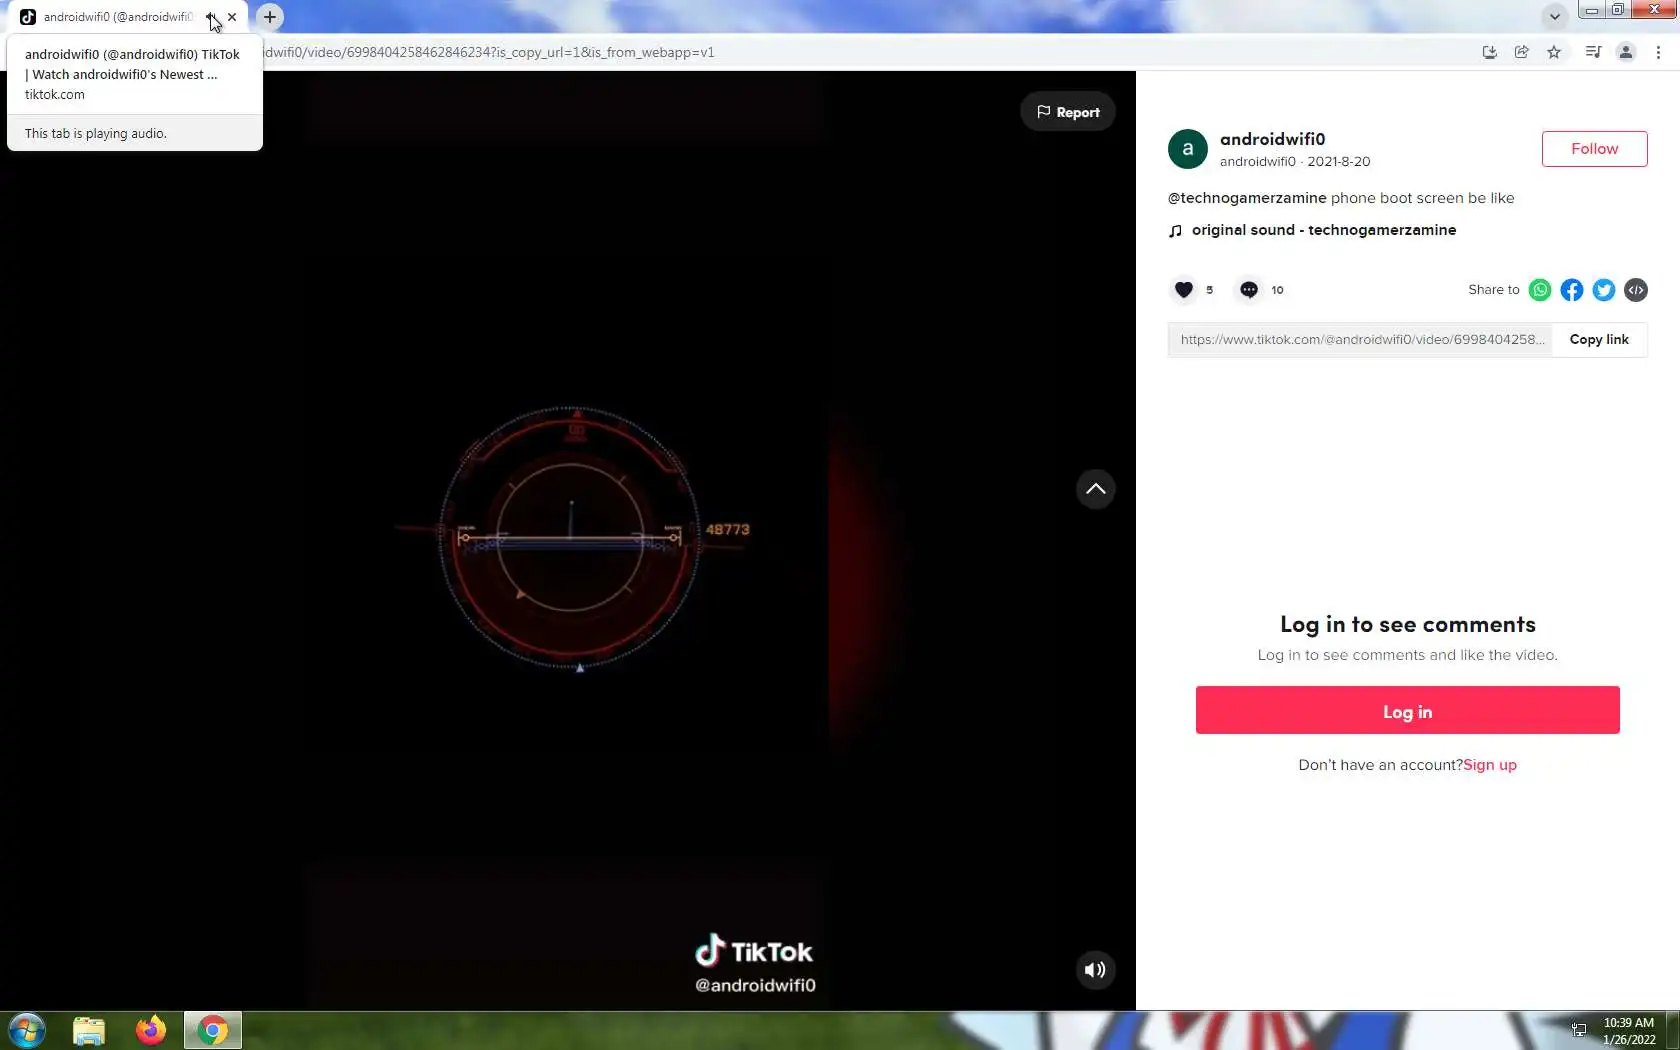Click Chrome taskbar icon
The height and width of the screenshot is (1050, 1680).
(212, 1030)
